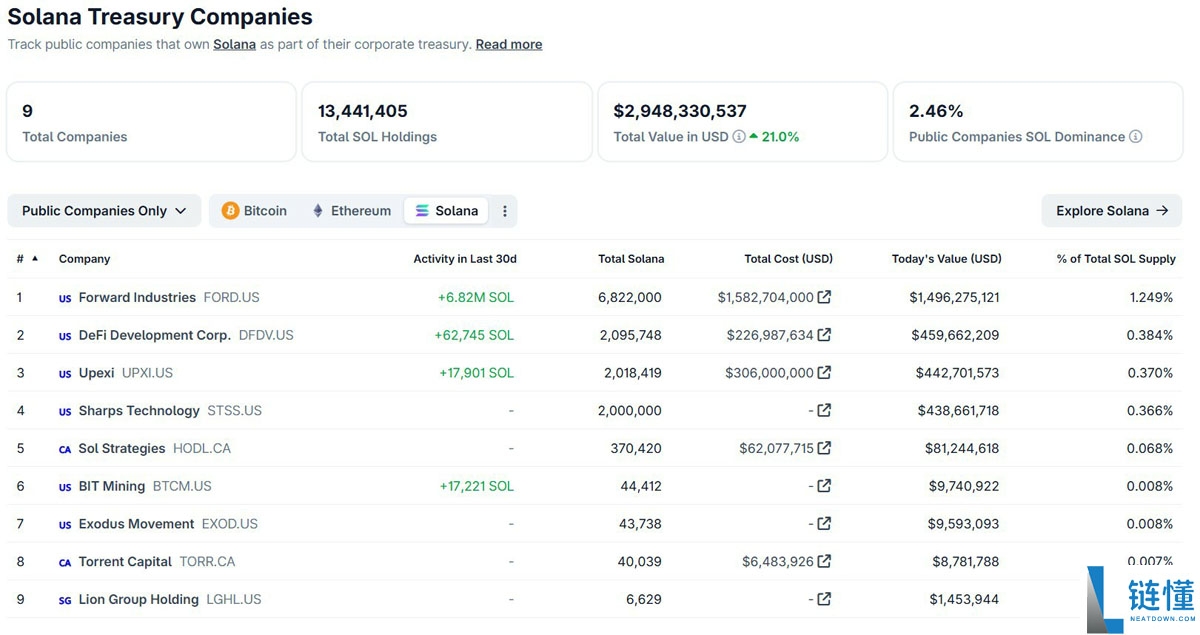Open the Read more link

(x=509, y=44)
